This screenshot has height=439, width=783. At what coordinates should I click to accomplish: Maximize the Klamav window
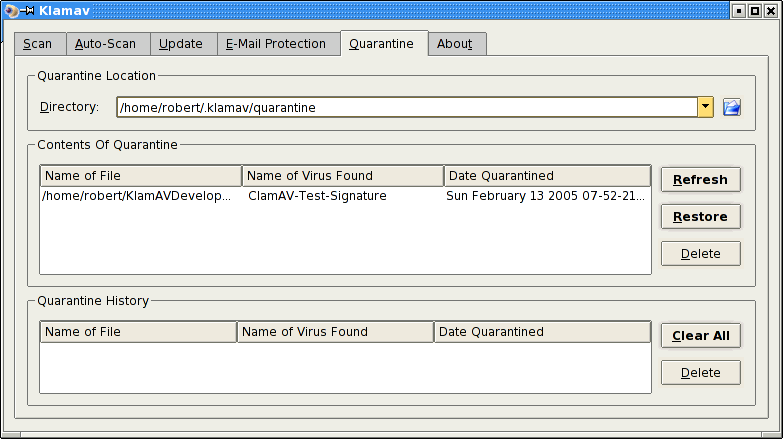pyautogui.click(x=755, y=10)
